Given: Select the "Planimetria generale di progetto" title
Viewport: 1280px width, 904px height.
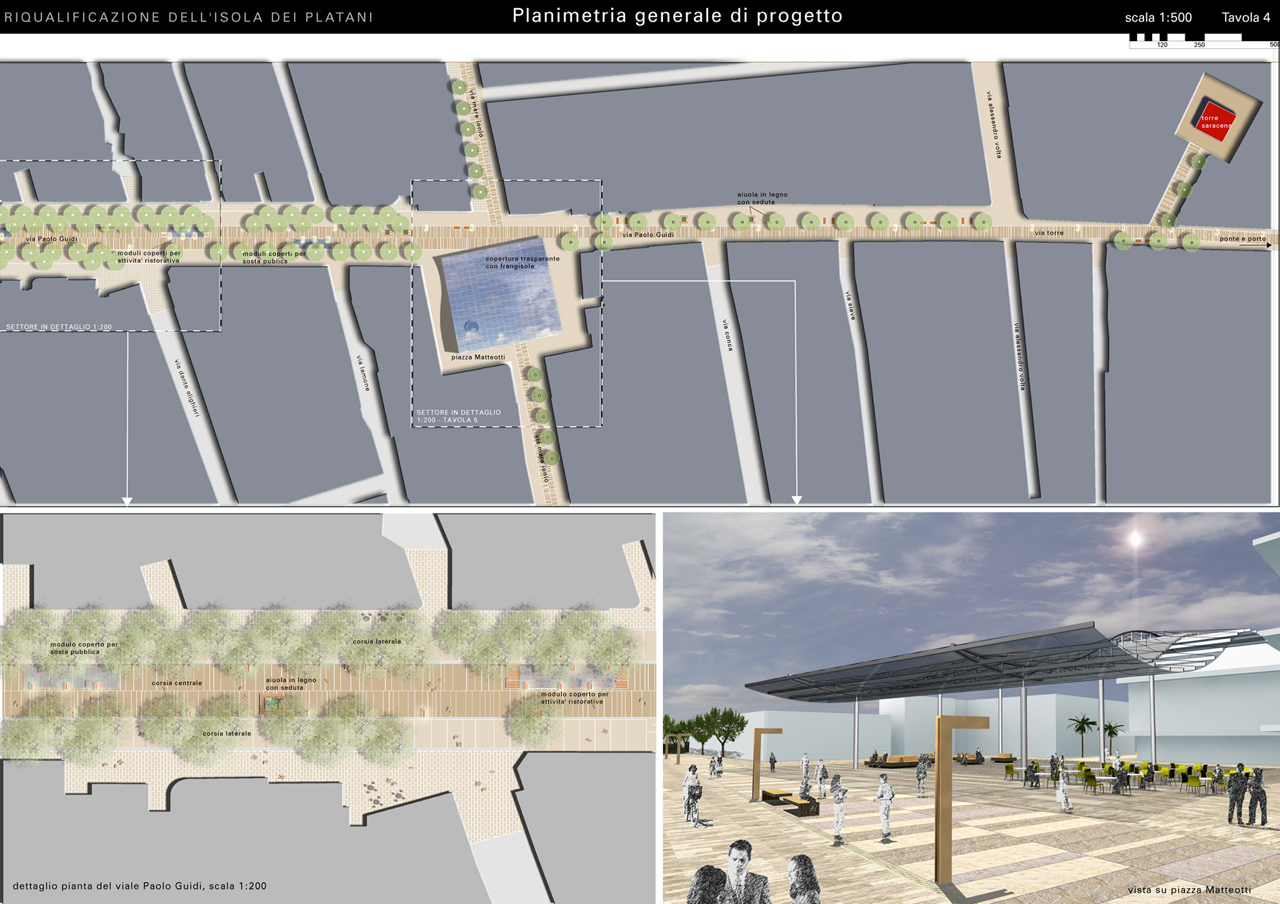Looking at the screenshot, I should pyautogui.click(x=677, y=16).
